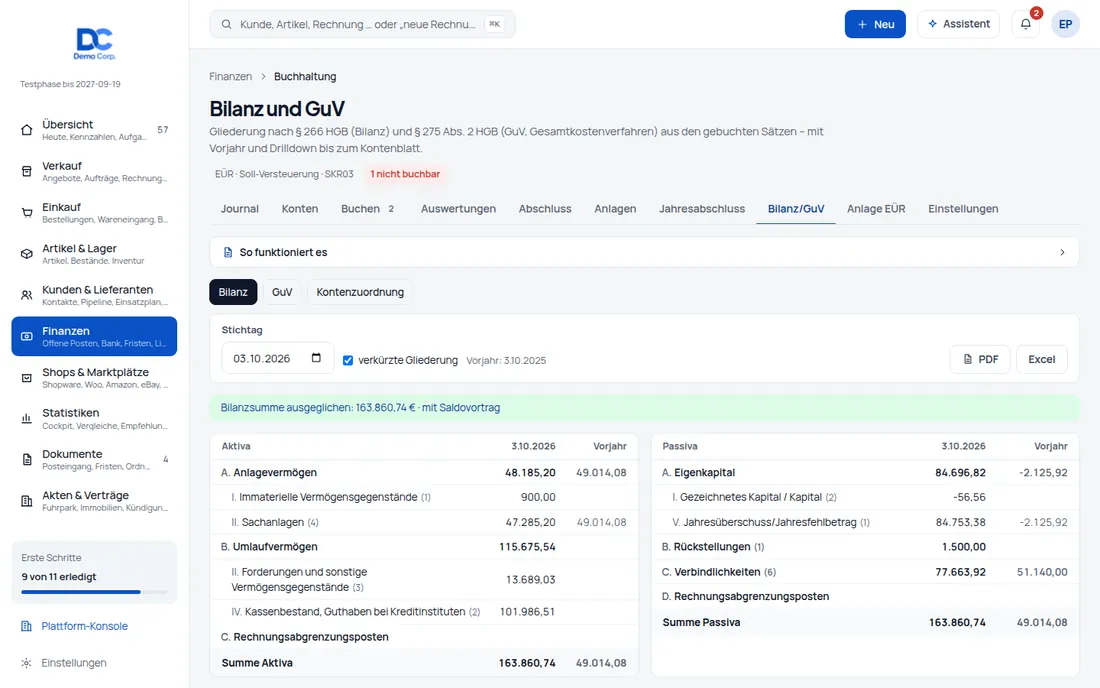Expand the Rückstellungen (1) row
This screenshot has width=1100, height=688.
point(865,547)
